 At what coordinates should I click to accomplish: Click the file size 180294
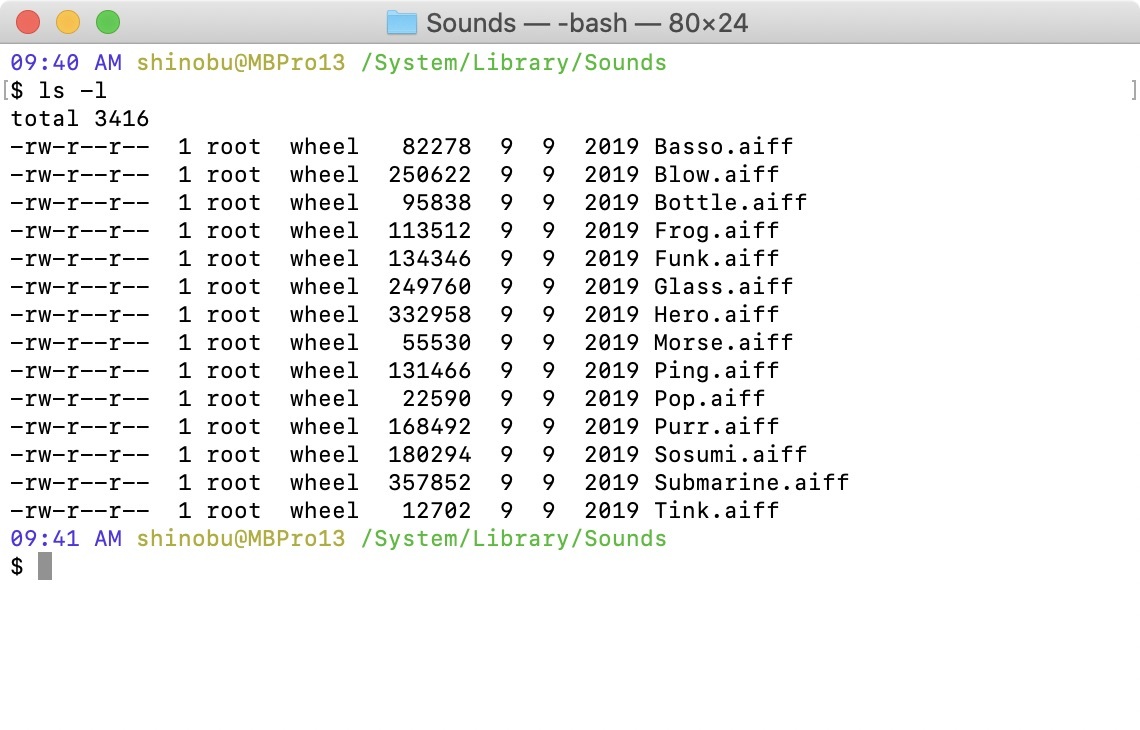pyautogui.click(x=430, y=454)
